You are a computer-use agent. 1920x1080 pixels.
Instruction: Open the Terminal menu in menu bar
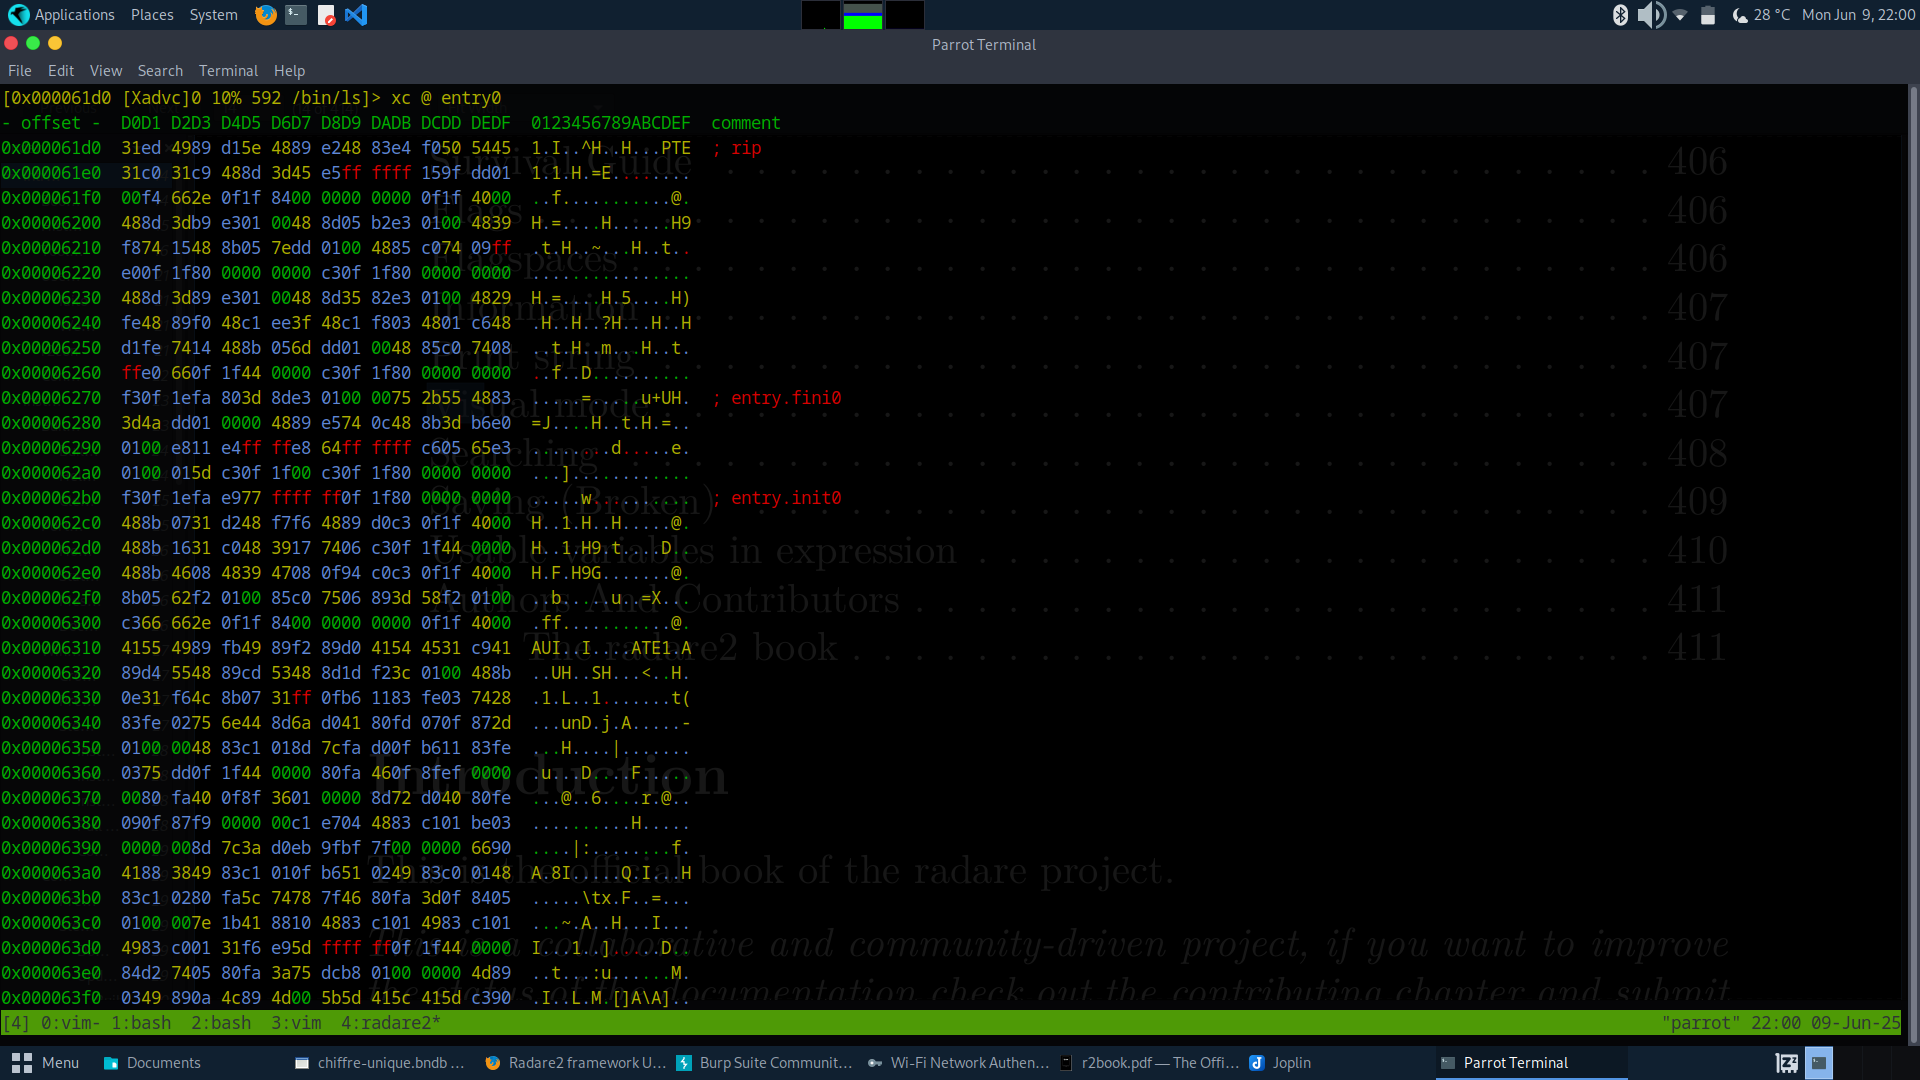tap(228, 71)
